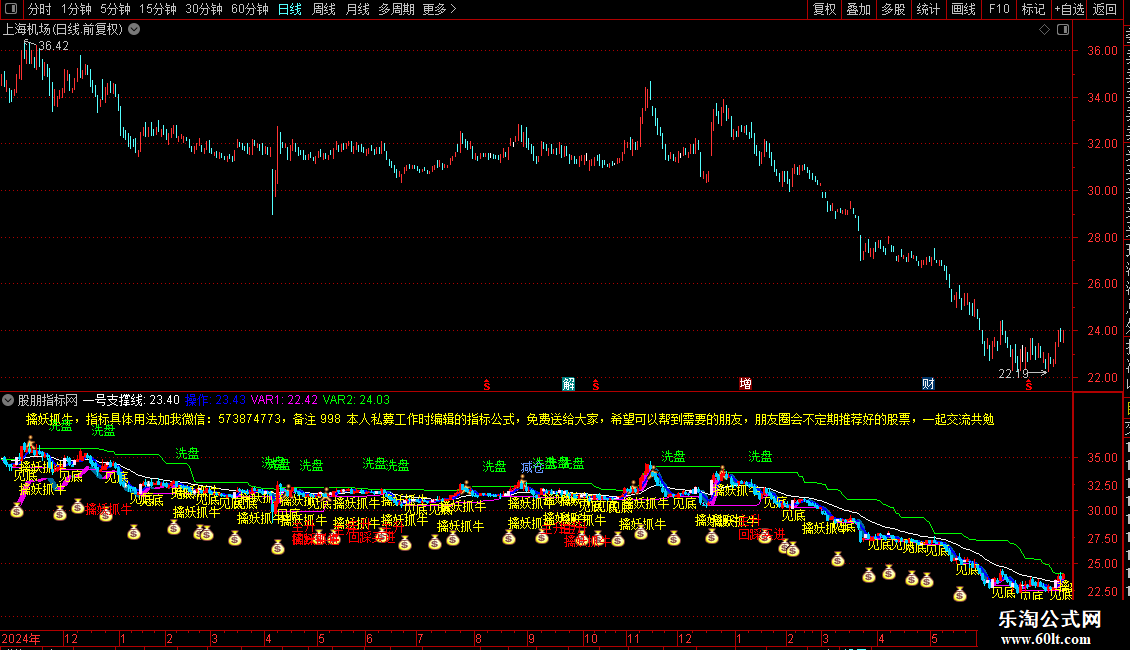This screenshot has width=1130, height=650.
Task: Toggle the left sidebar panel icon
Action: tap(11, 9)
